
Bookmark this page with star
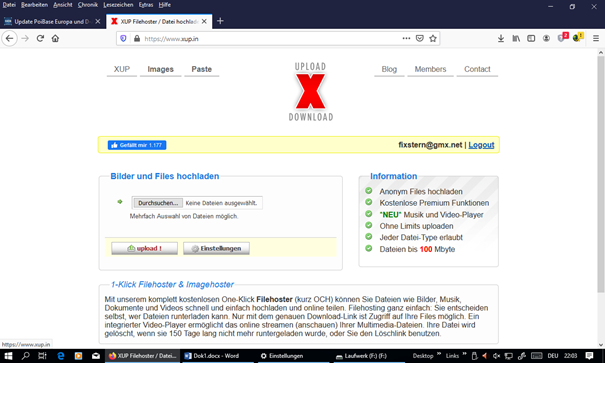(x=433, y=39)
